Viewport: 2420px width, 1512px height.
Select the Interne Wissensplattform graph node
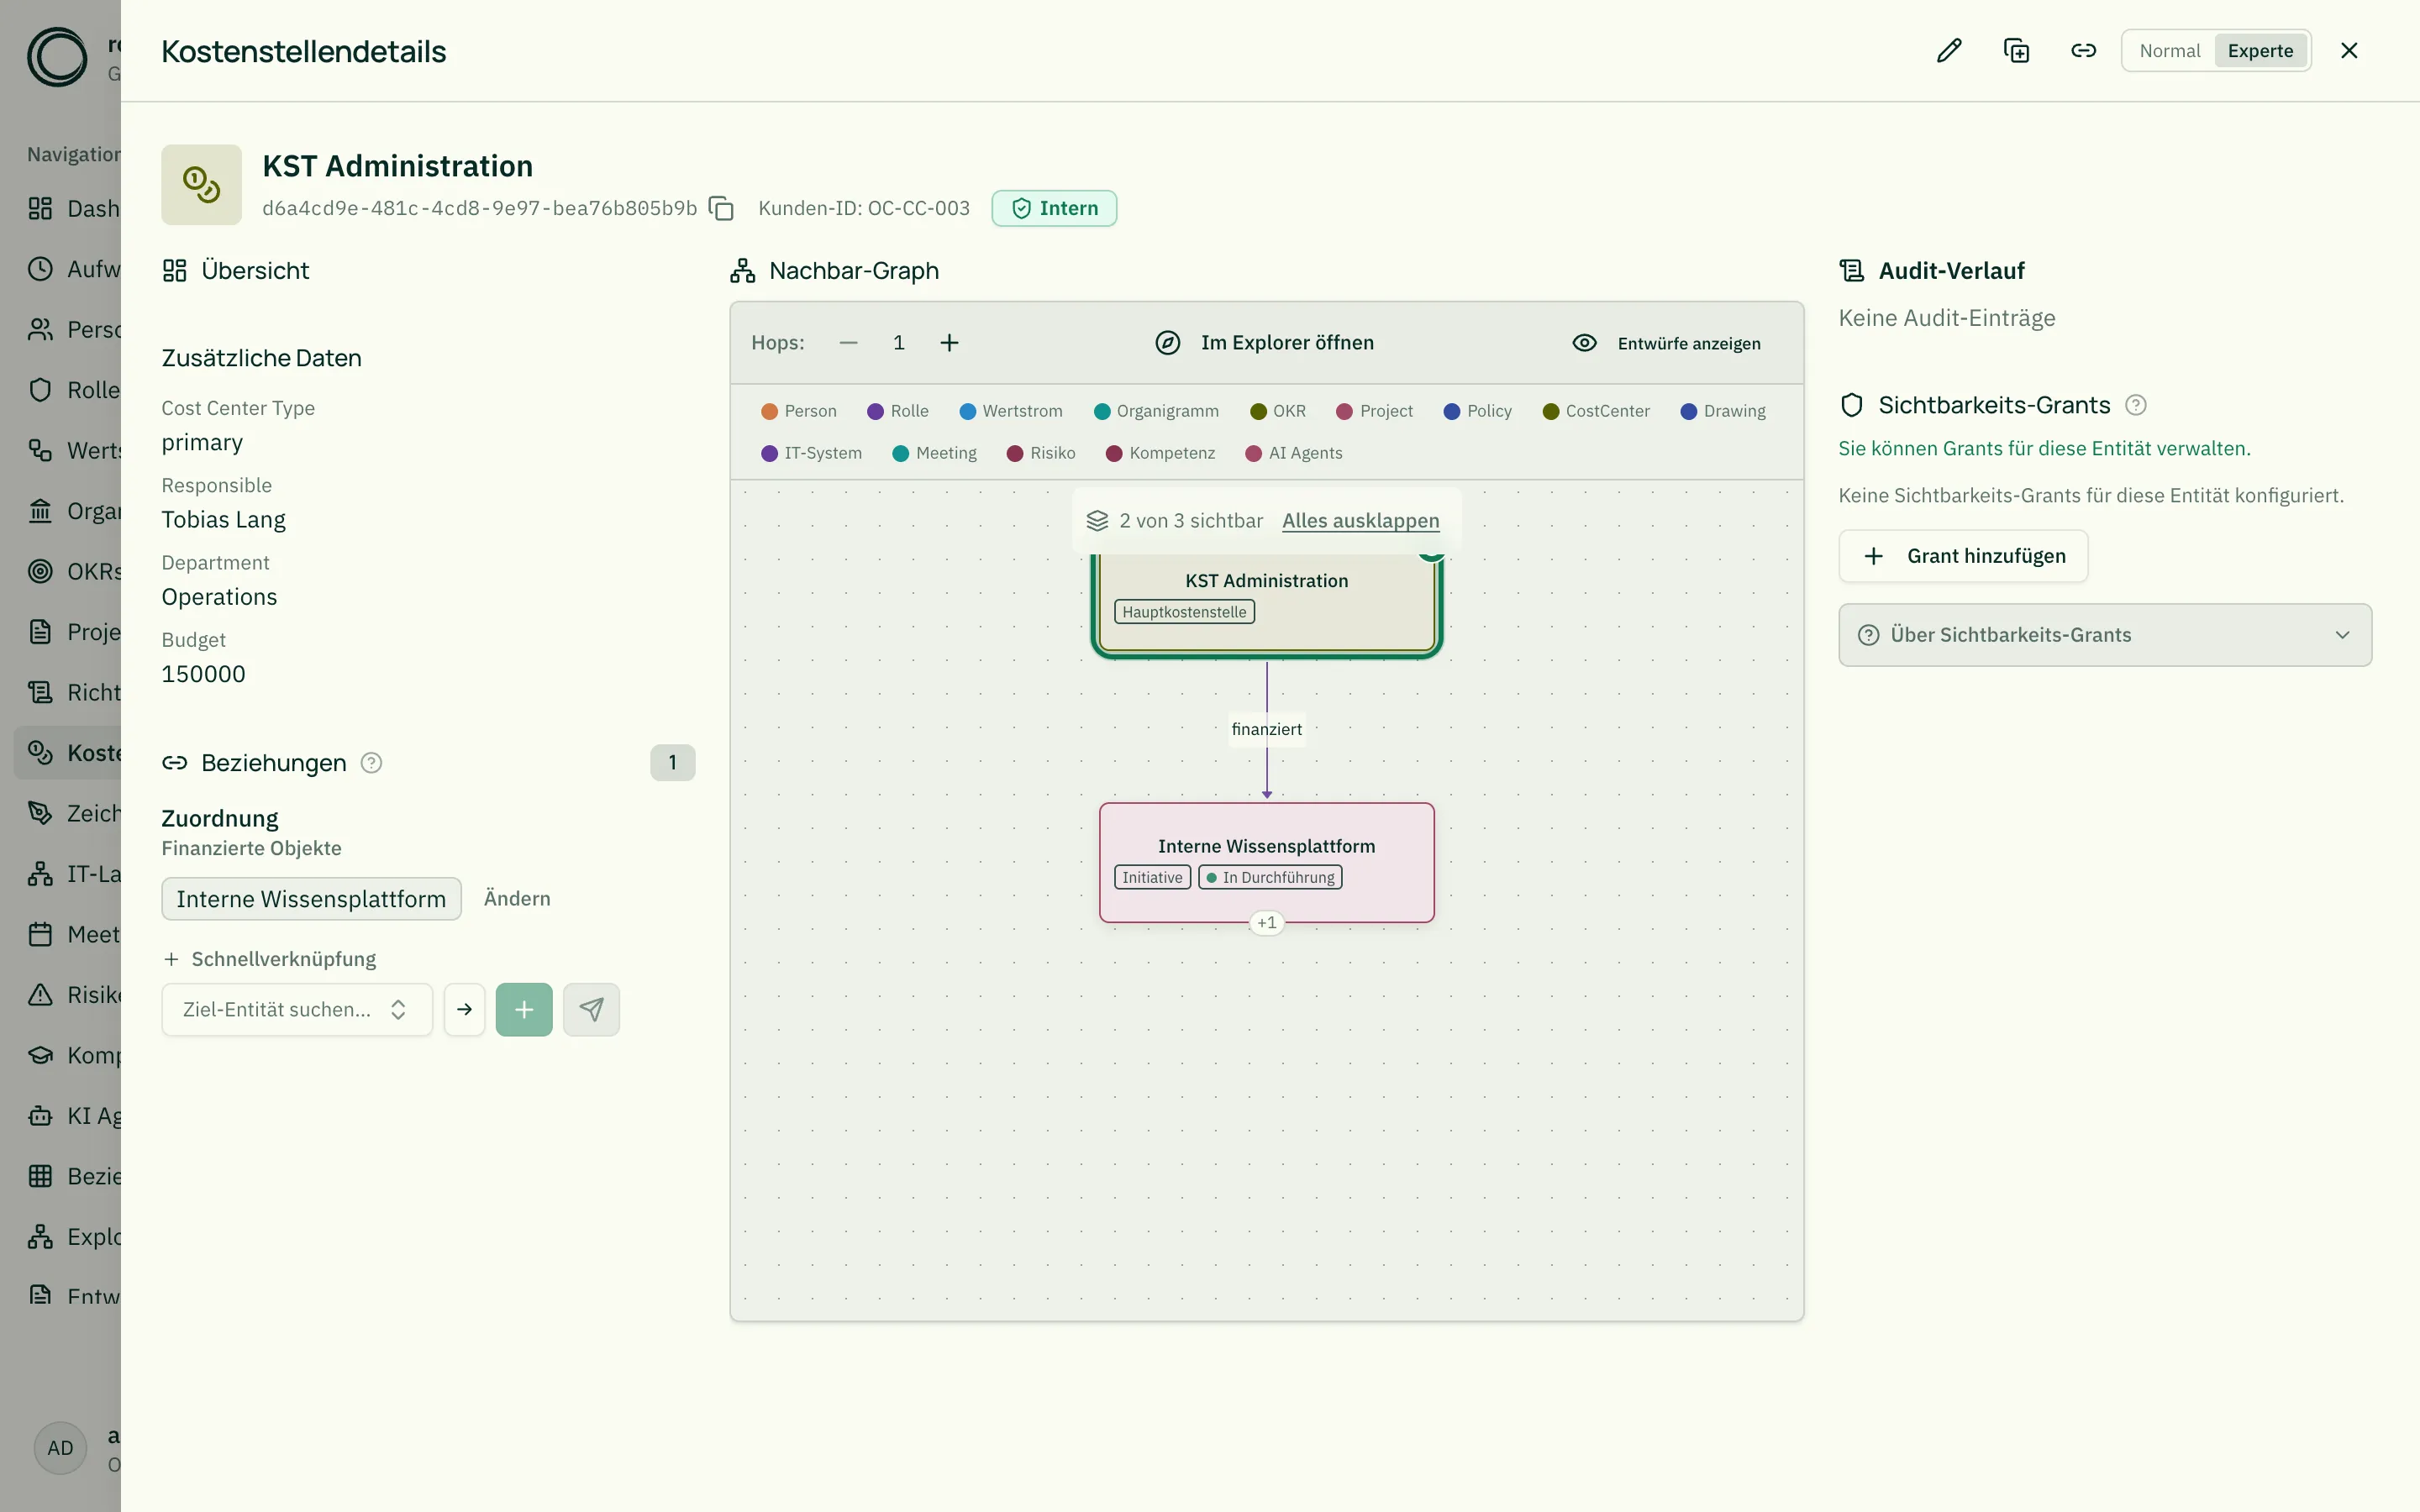pos(1266,862)
